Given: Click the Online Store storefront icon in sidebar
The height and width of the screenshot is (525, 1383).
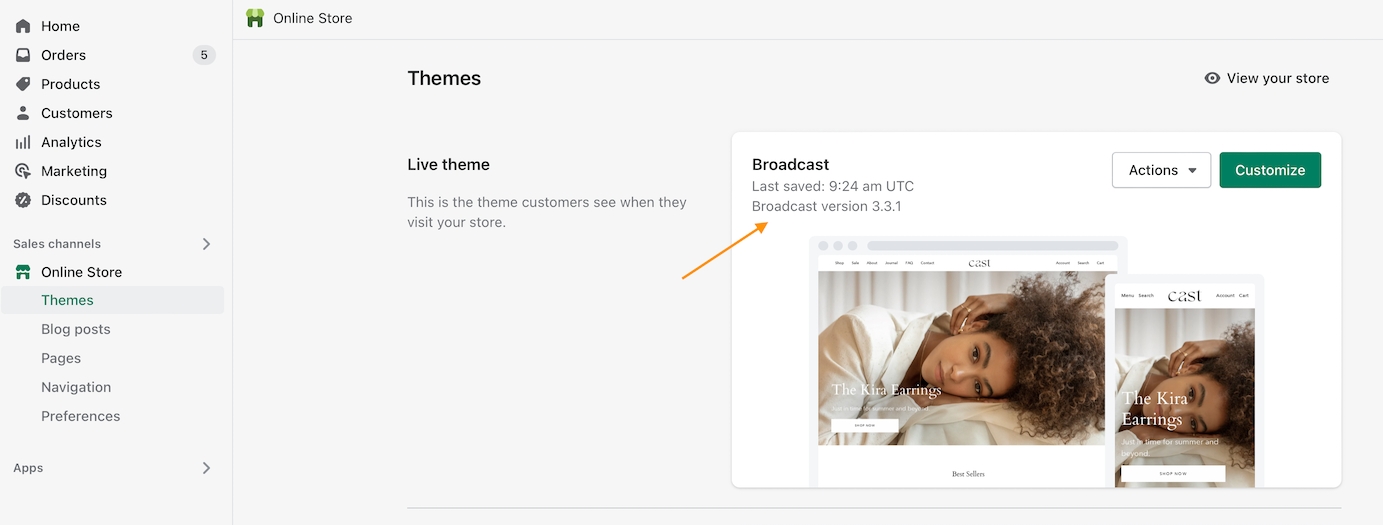Looking at the screenshot, I should point(23,272).
